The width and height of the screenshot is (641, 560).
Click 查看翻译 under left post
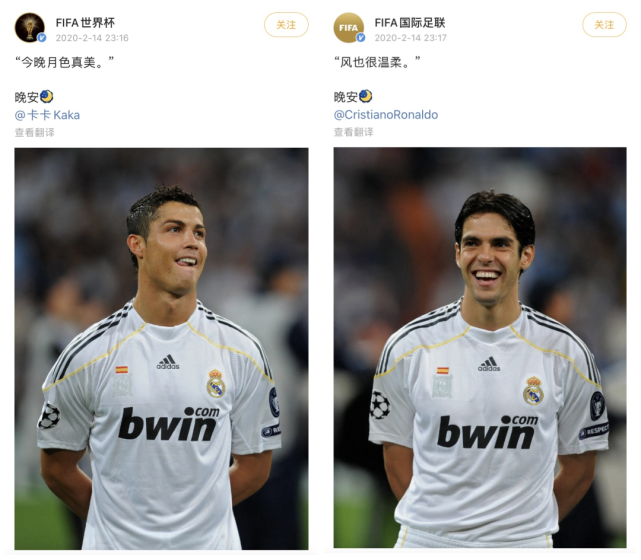[35, 132]
